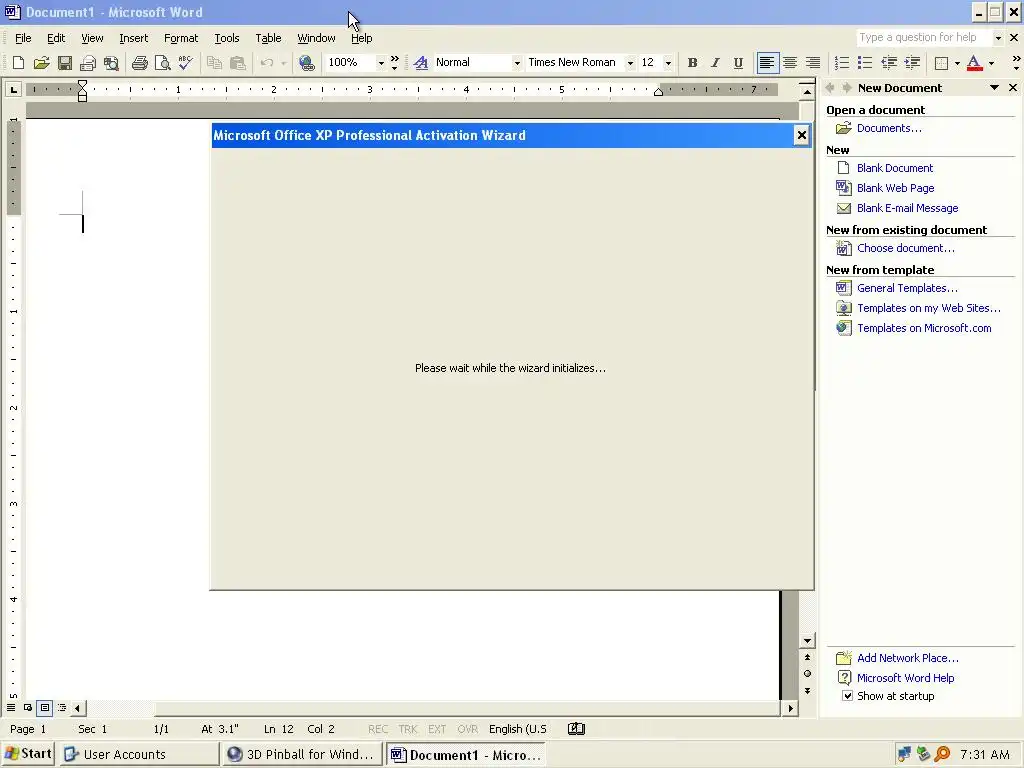Click the Select Browse Object circle button
This screenshot has width=1024, height=768.
point(807,674)
